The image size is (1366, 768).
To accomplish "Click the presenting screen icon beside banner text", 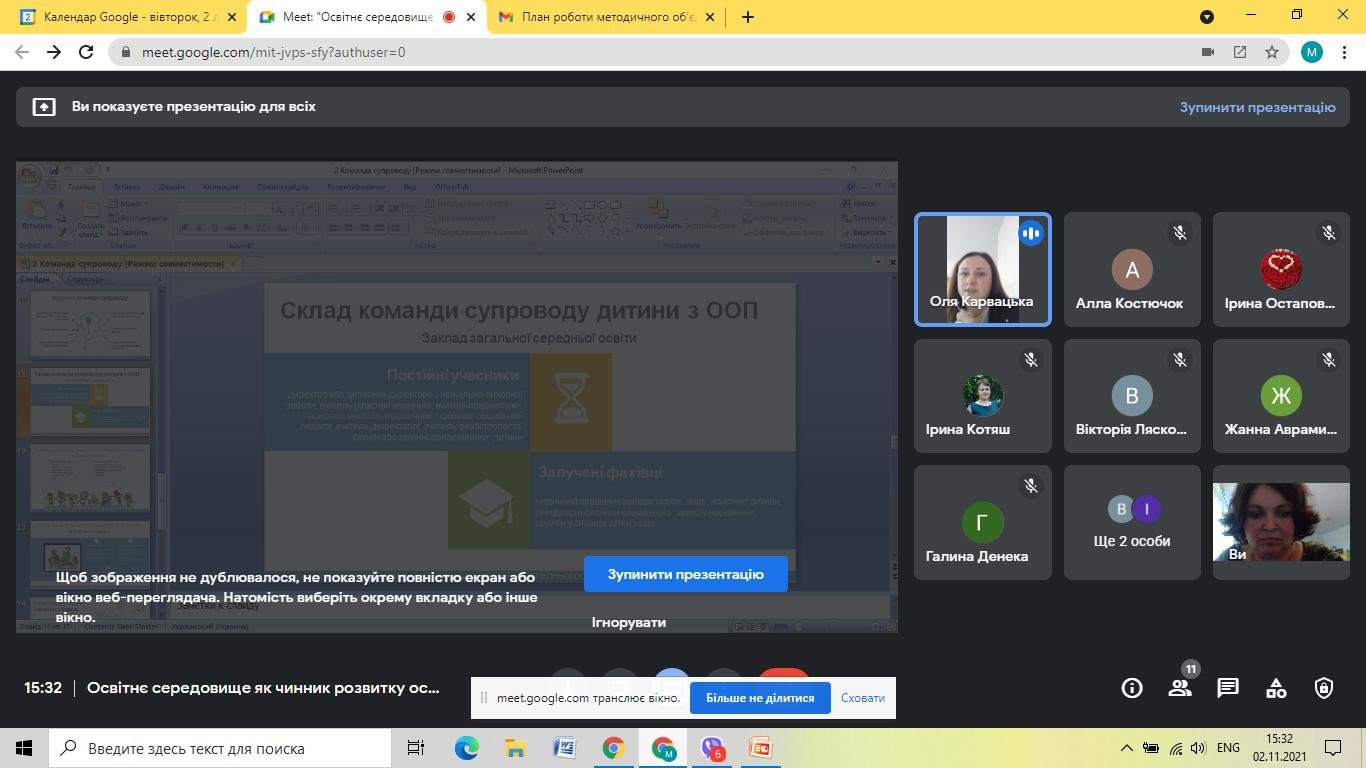I will [x=44, y=106].
